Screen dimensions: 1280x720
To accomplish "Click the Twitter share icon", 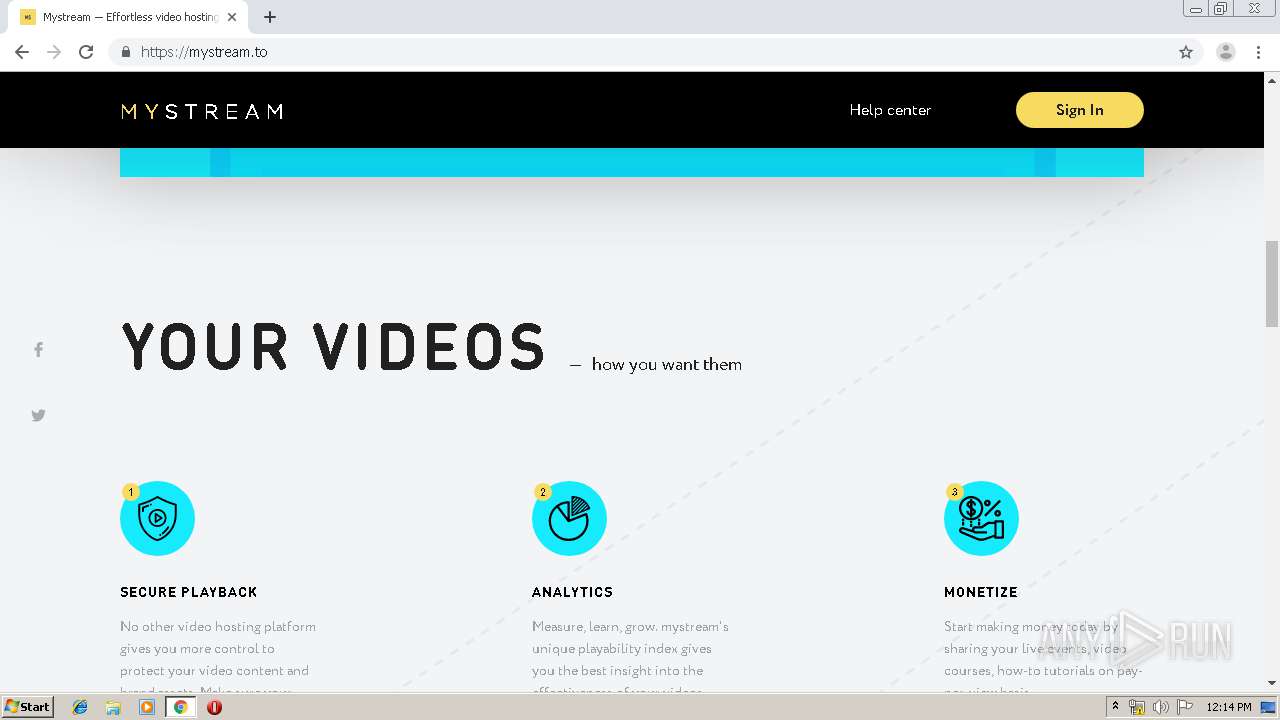I will click(x=38, y=415).
